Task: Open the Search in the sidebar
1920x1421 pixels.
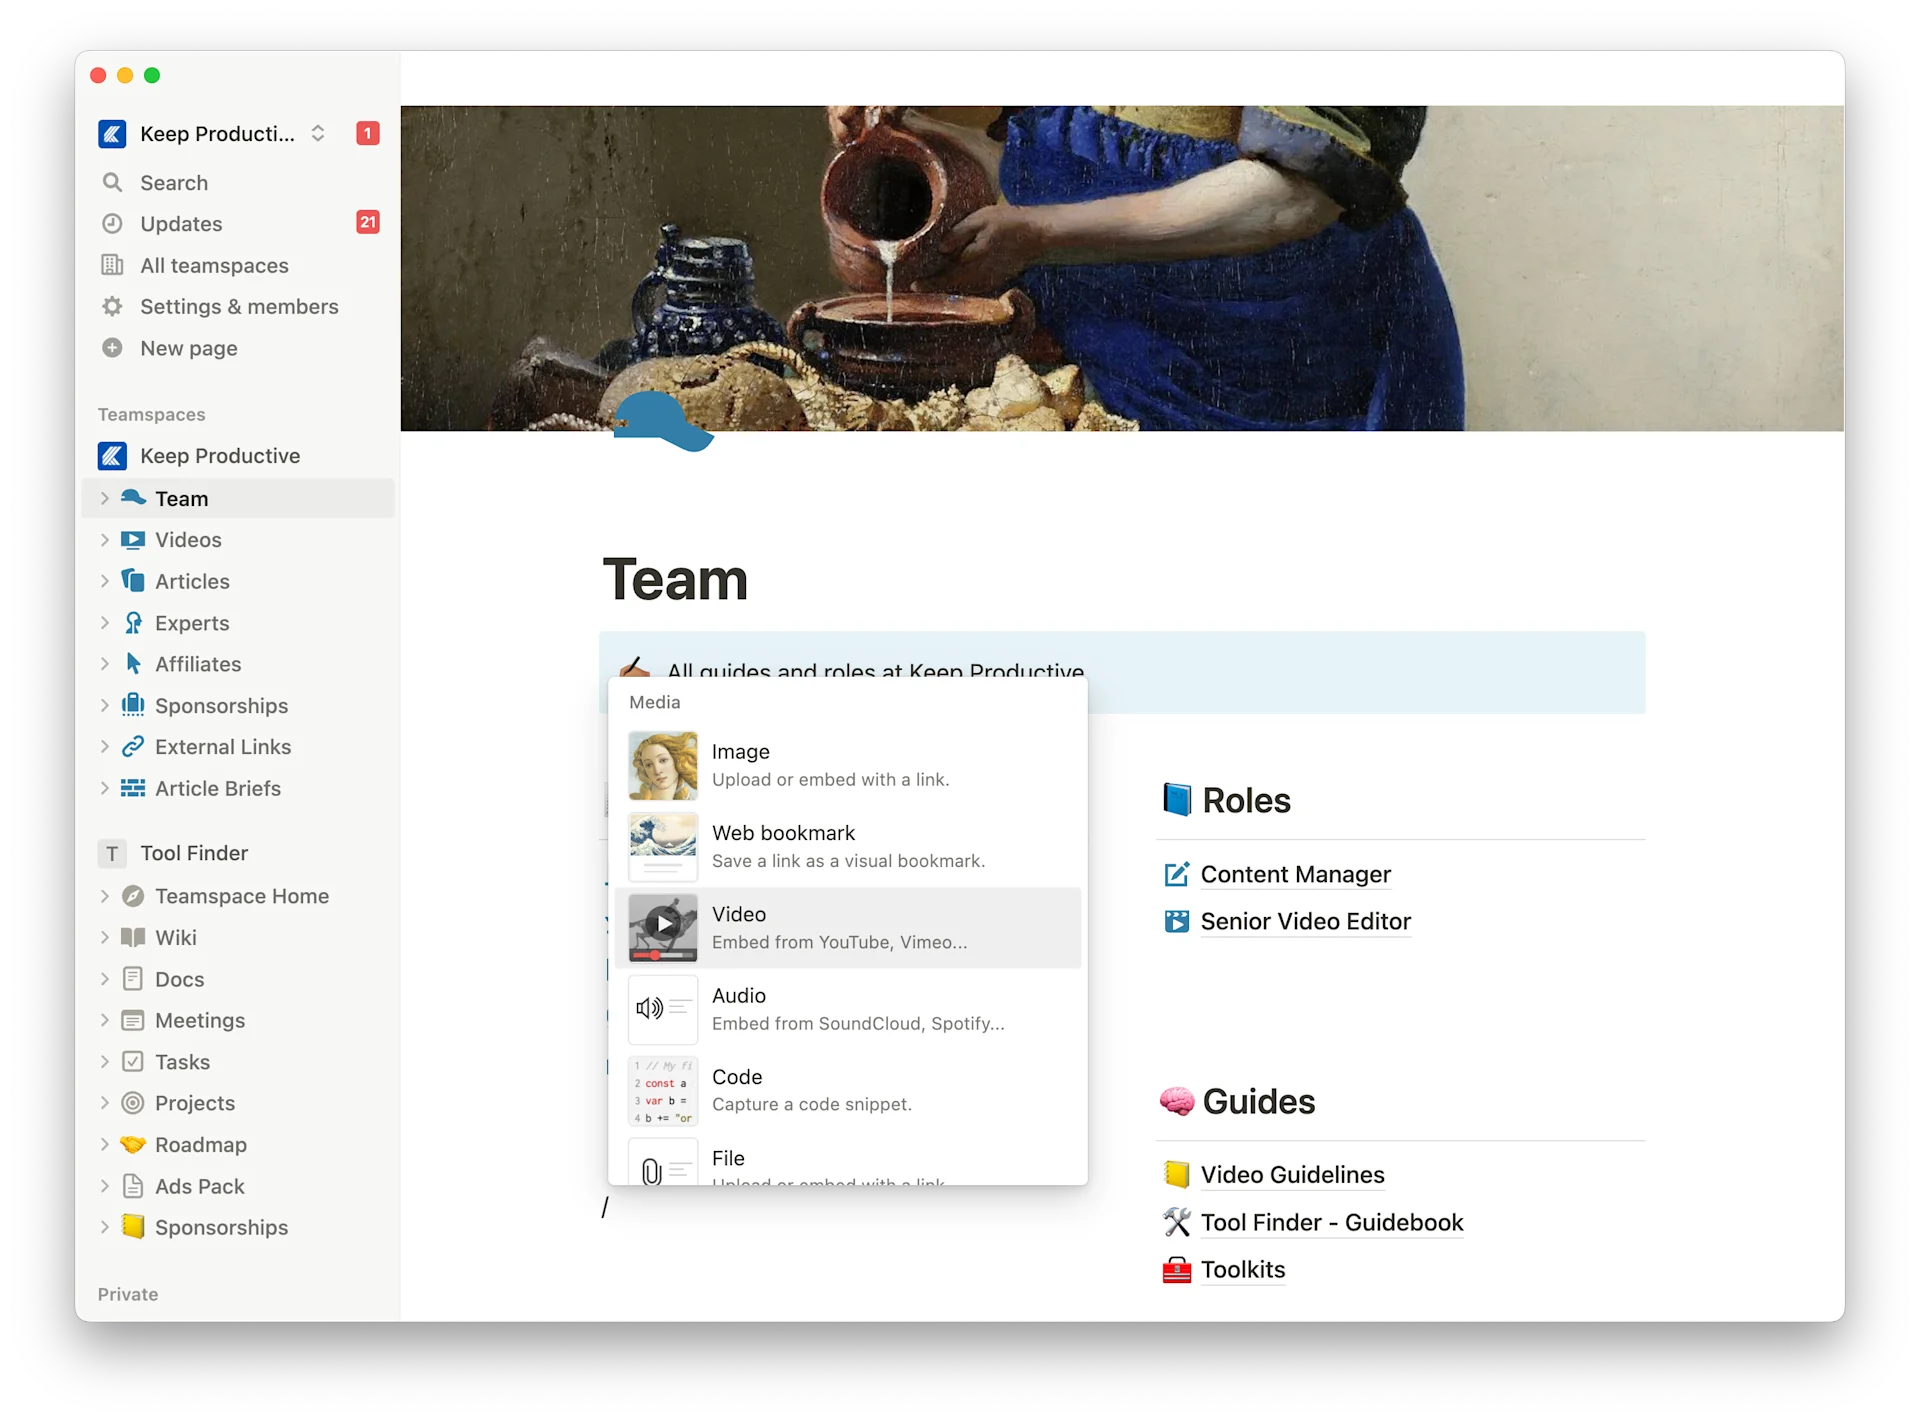Action: coord(174,182)
